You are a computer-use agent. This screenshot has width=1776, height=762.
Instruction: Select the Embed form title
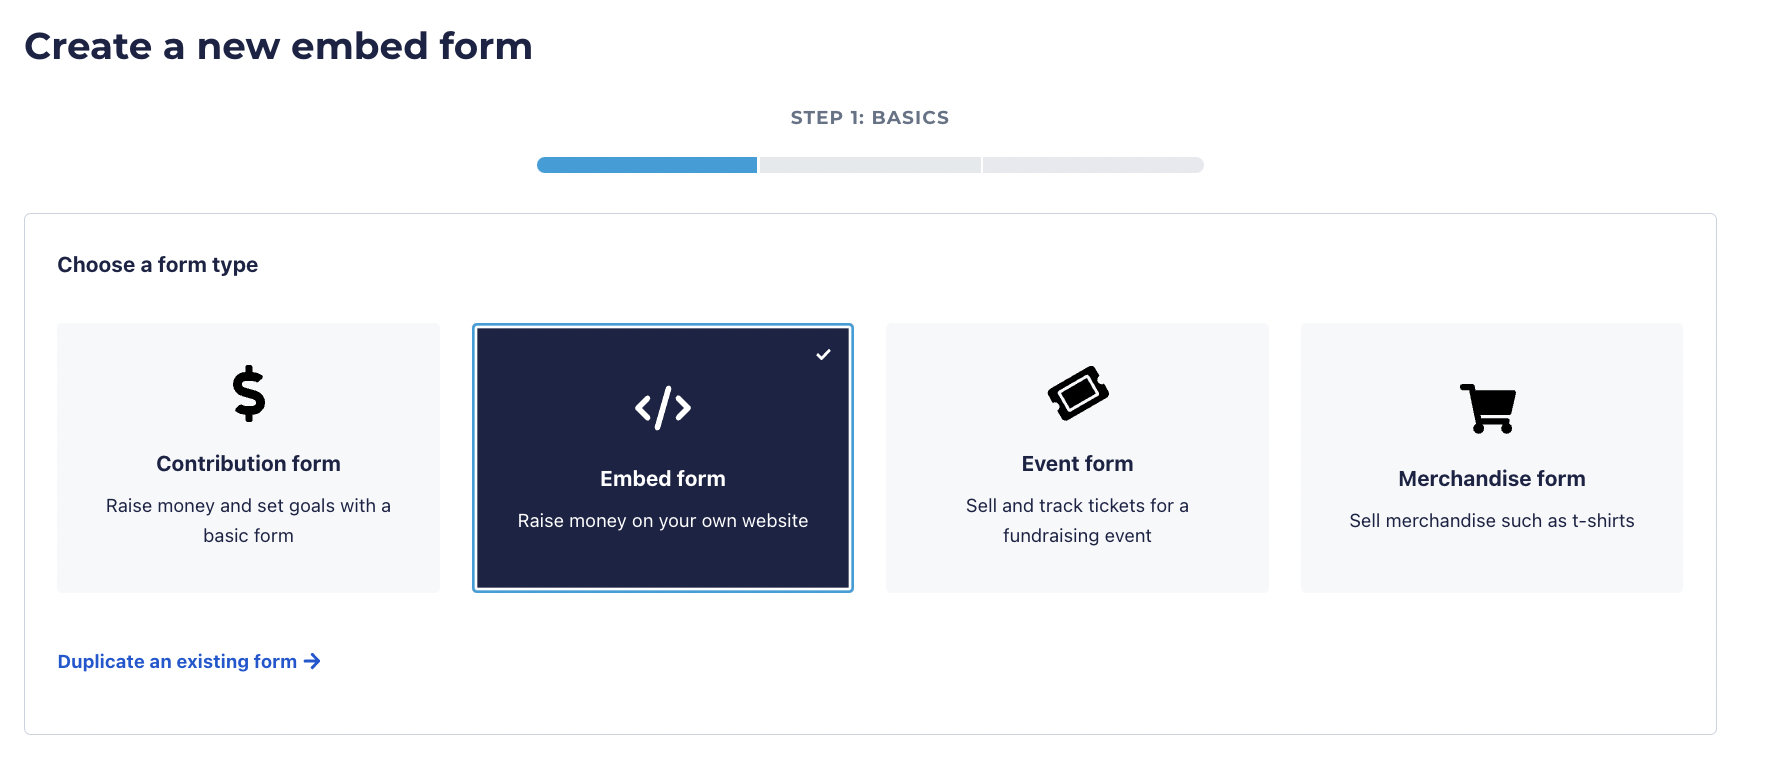663,479
